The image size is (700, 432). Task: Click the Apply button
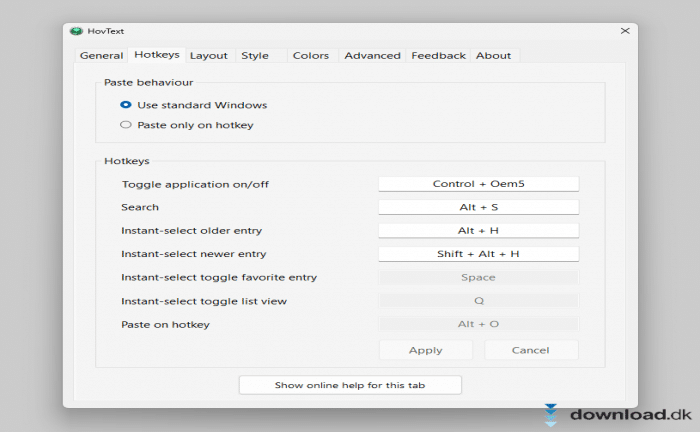pyautogui.click(x=426, y=350)
